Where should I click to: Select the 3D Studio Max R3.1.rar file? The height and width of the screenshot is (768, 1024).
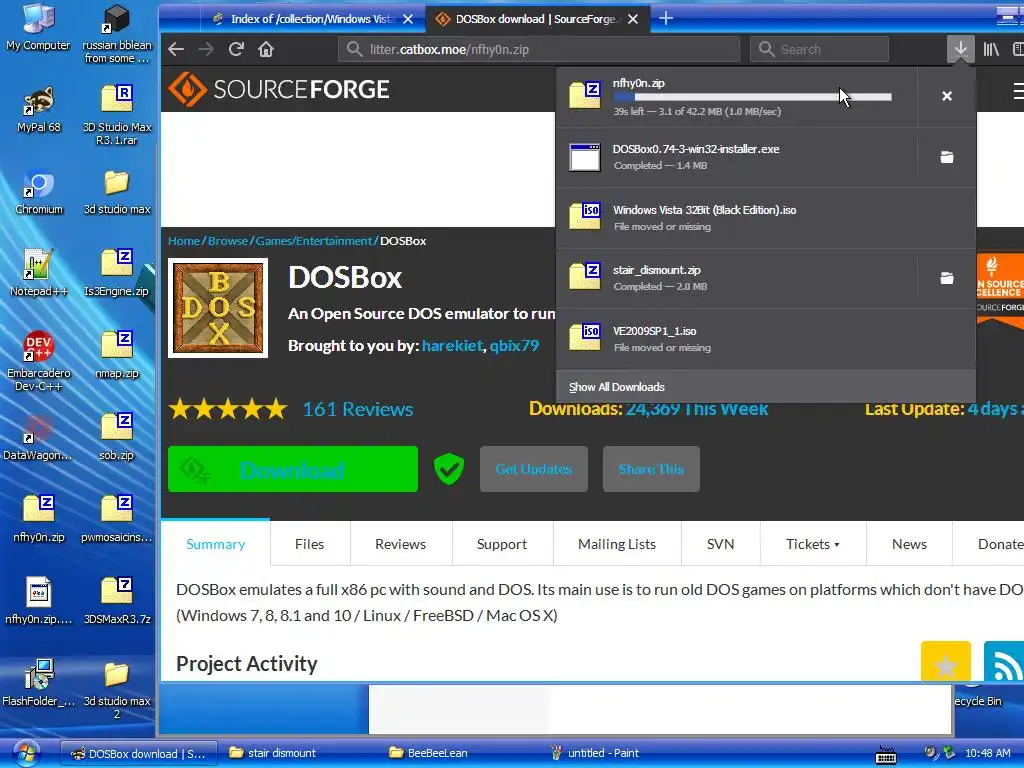click(117, 114)
